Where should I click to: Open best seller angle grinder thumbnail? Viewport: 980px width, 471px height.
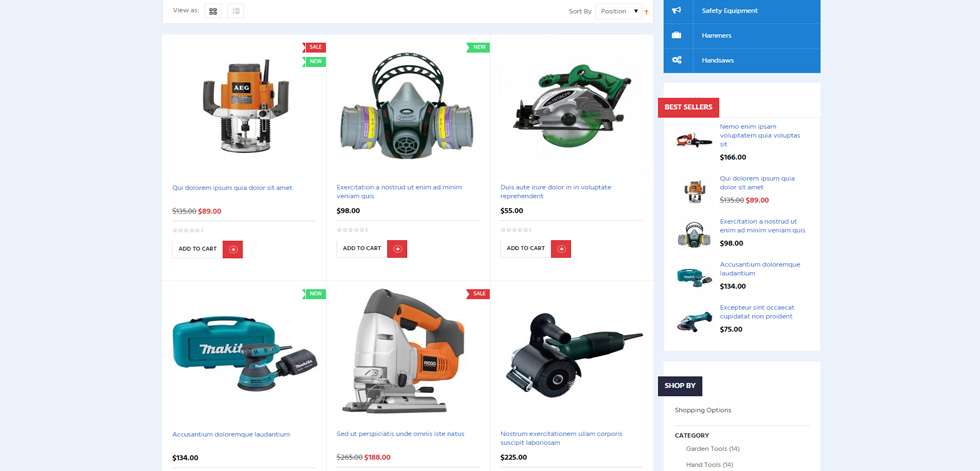(x=694, y=321)
